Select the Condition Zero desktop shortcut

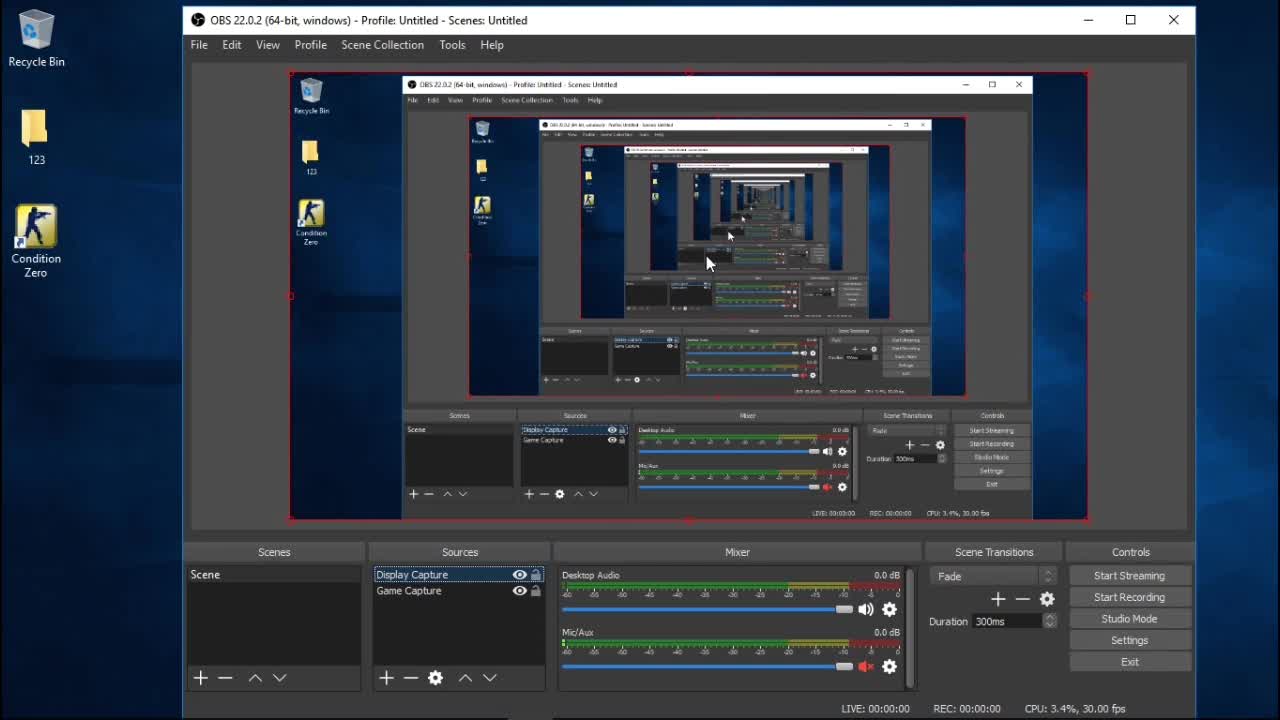tap(36, 241)
